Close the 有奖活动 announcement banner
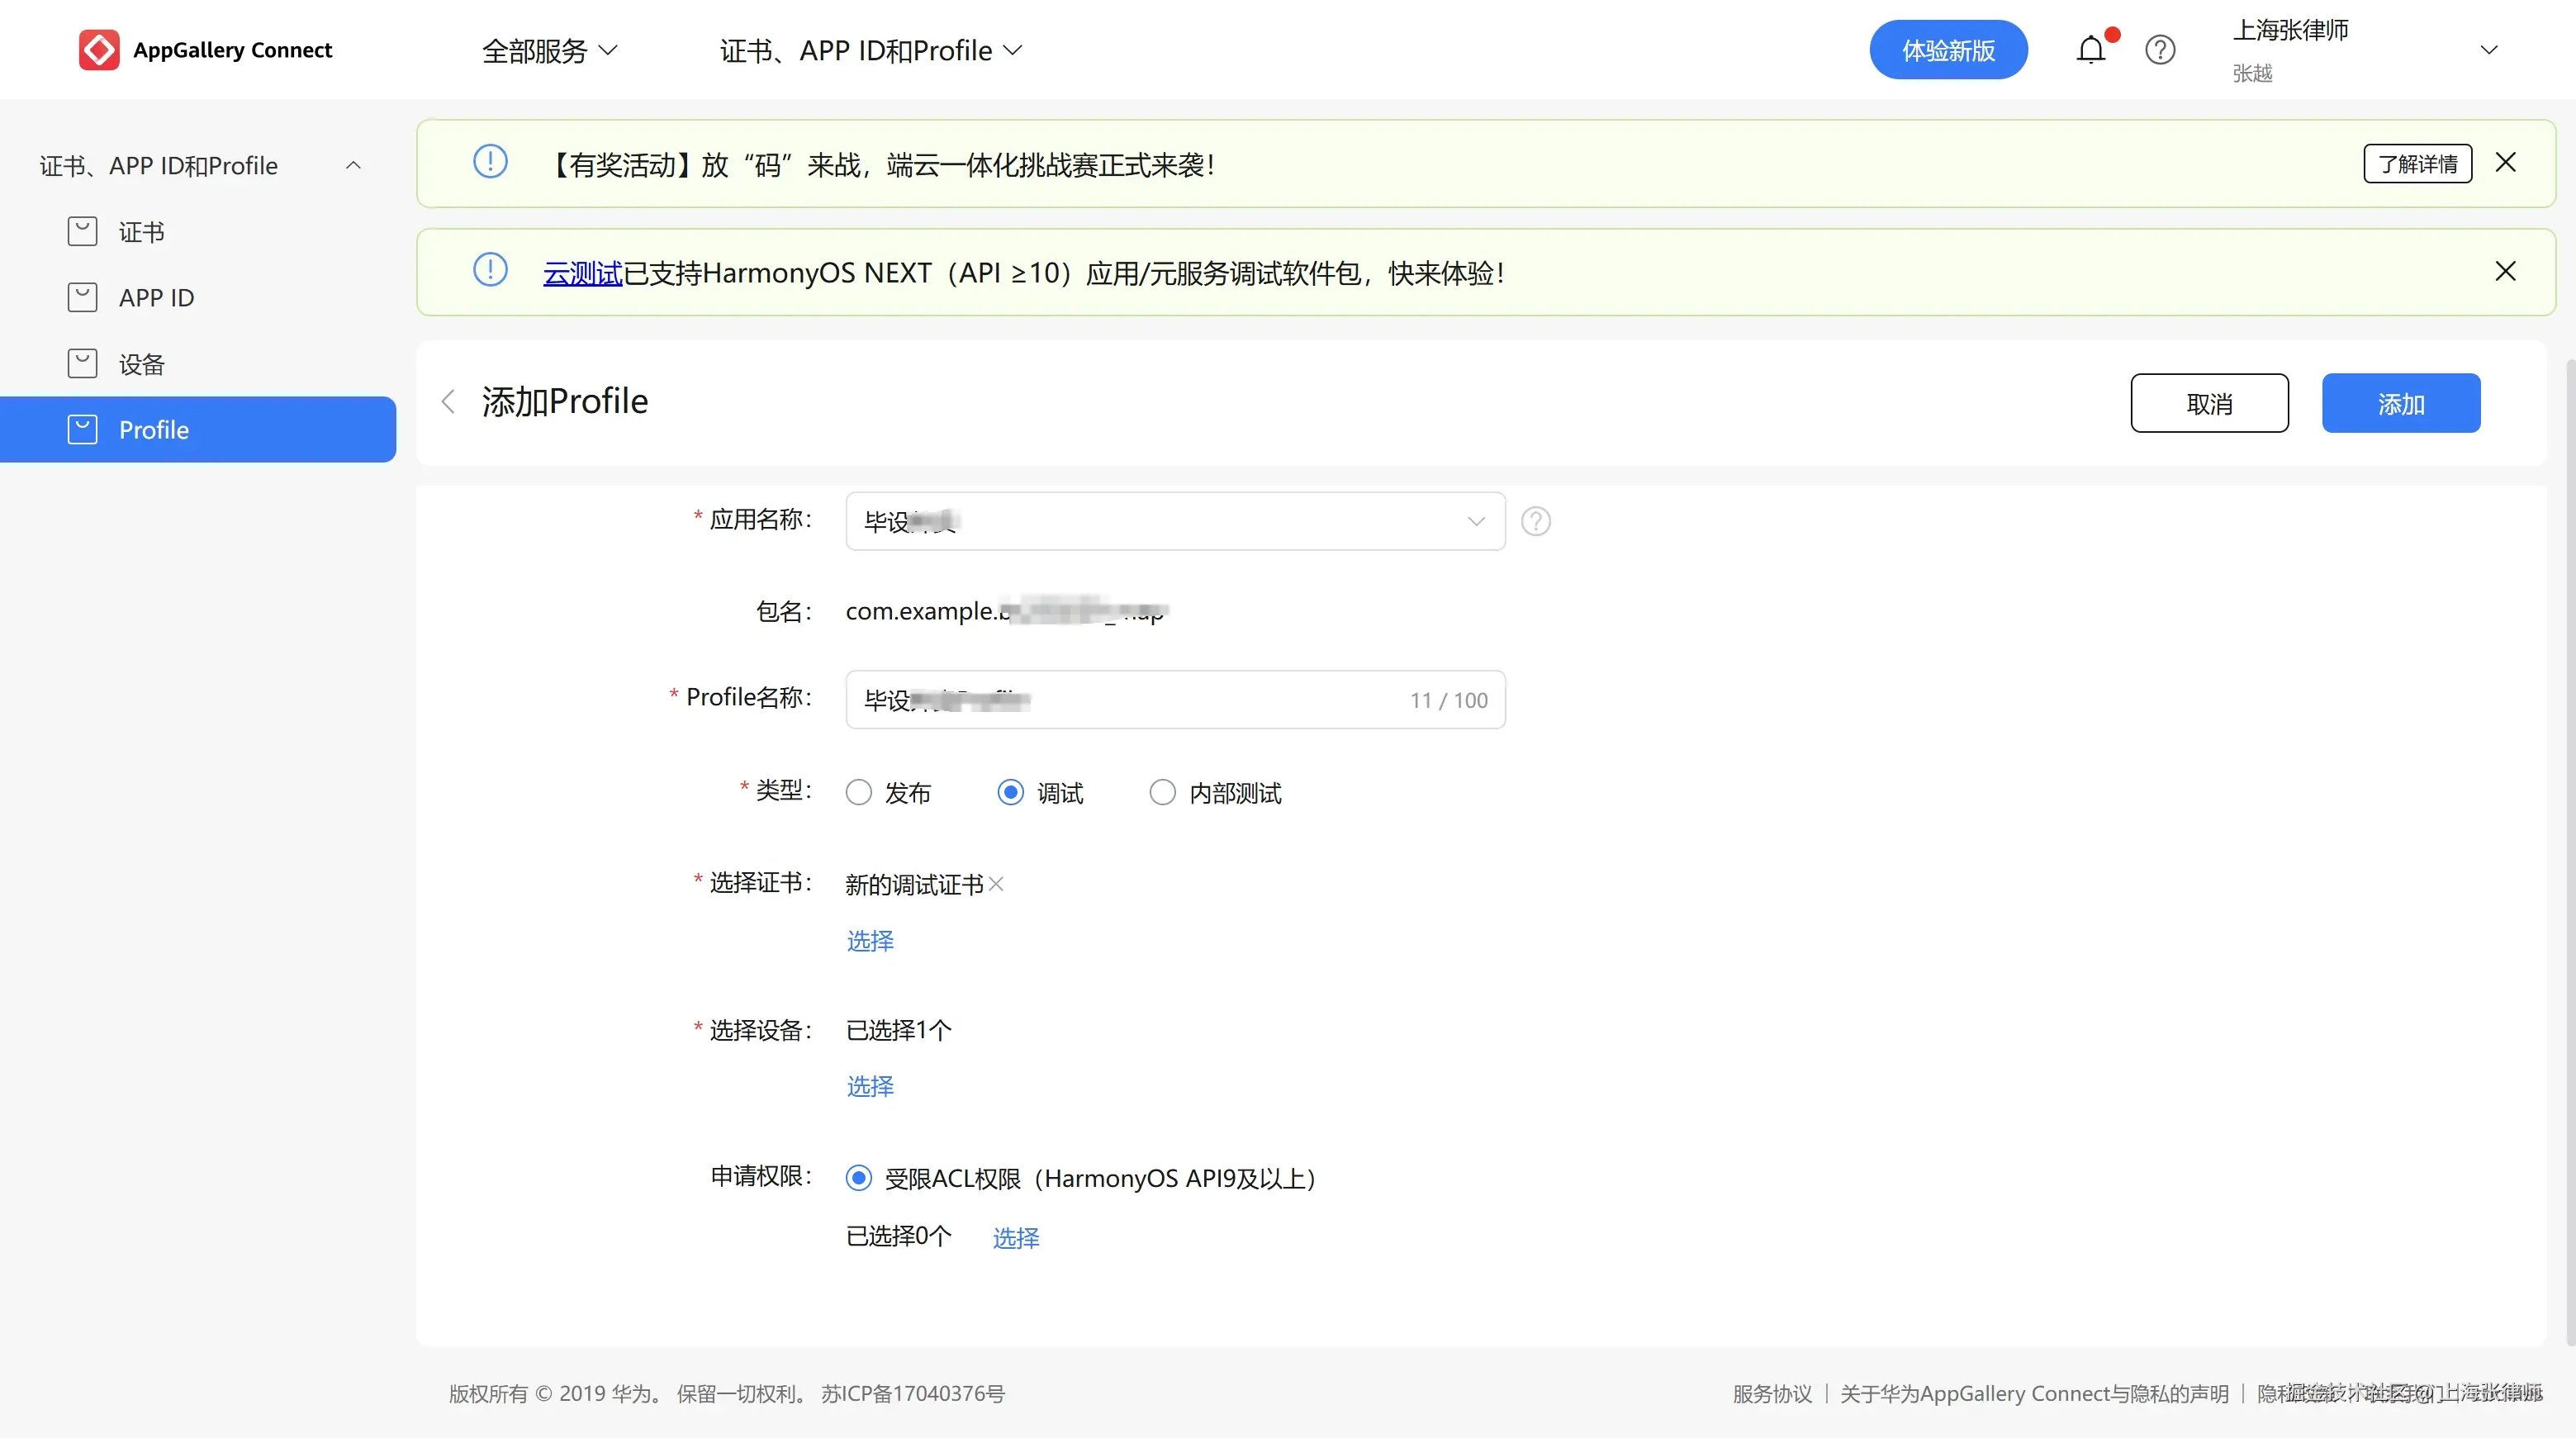 click(x=2505, y=163)
